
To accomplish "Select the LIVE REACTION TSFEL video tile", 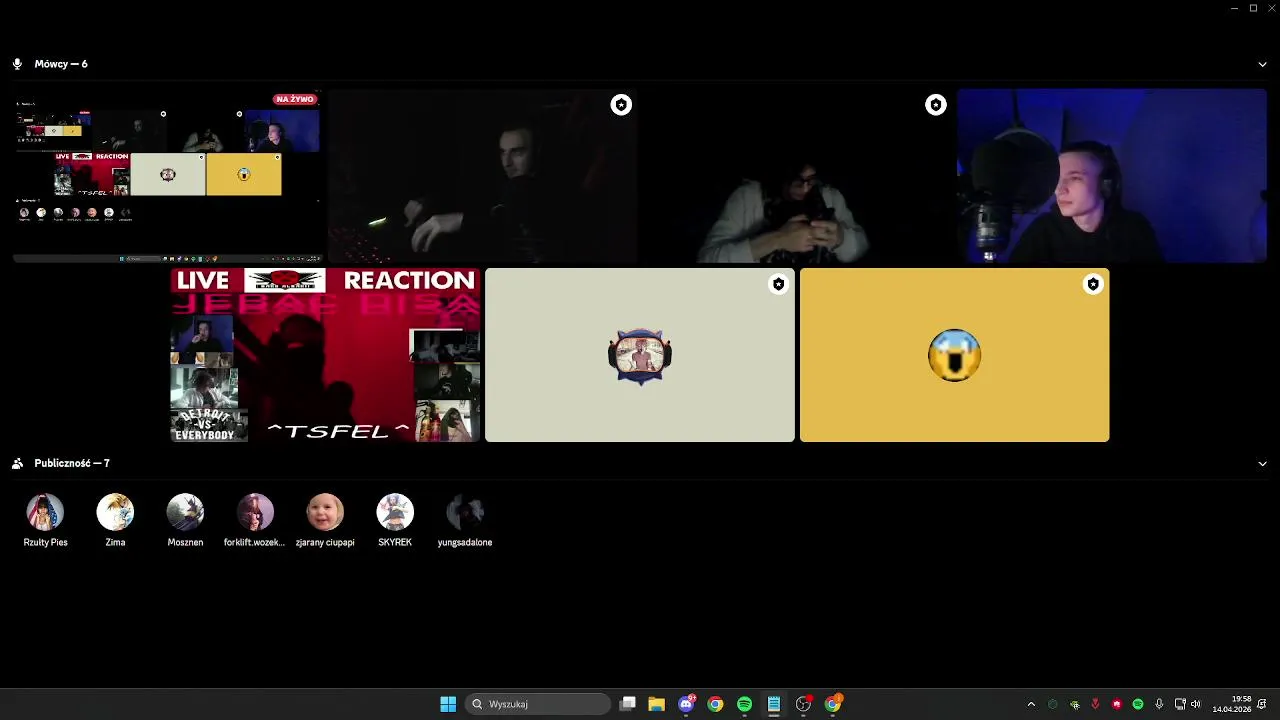I will [x=325, y=355].
